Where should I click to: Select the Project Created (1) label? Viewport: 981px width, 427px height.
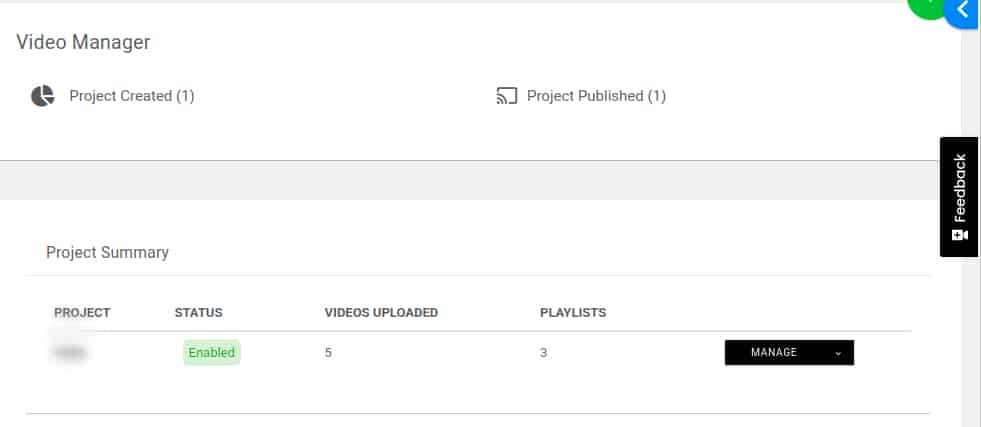coord(132,96)
